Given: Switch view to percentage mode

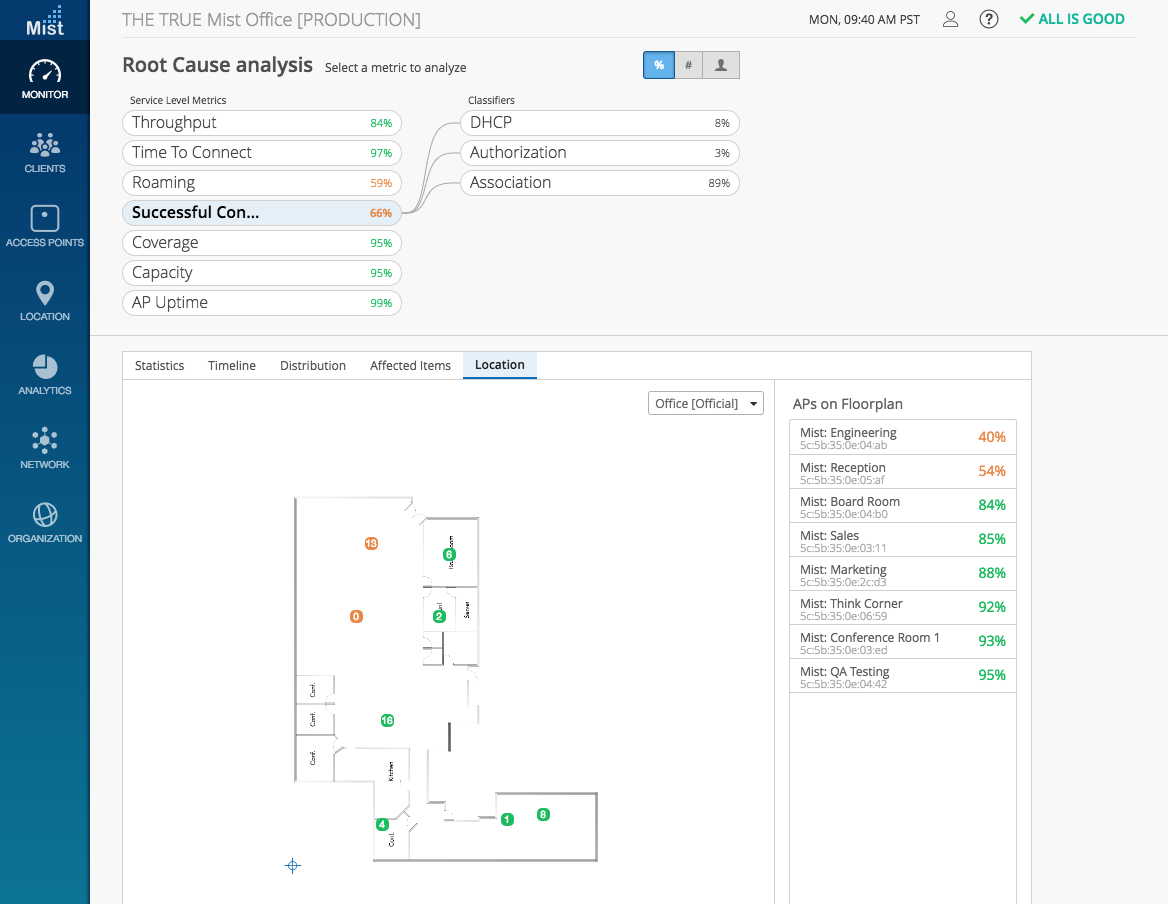Looking at the screenshot, I should [659, 65].
